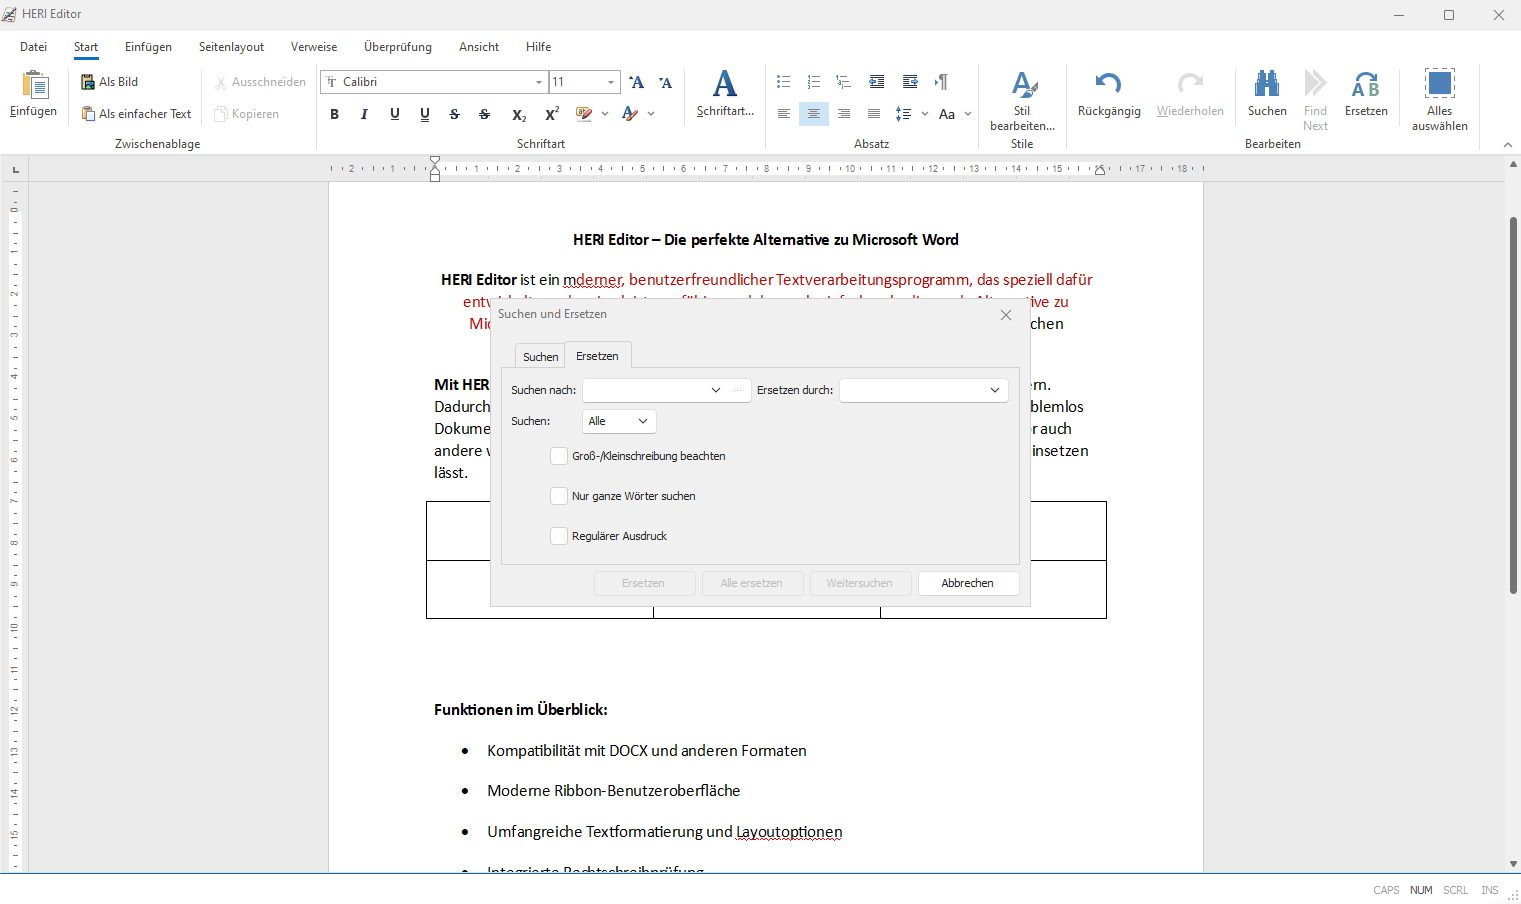Screen dimensions: 1521x904
Task: Click the misspelled word 'mderner'
Action: [x=593, y=280]
